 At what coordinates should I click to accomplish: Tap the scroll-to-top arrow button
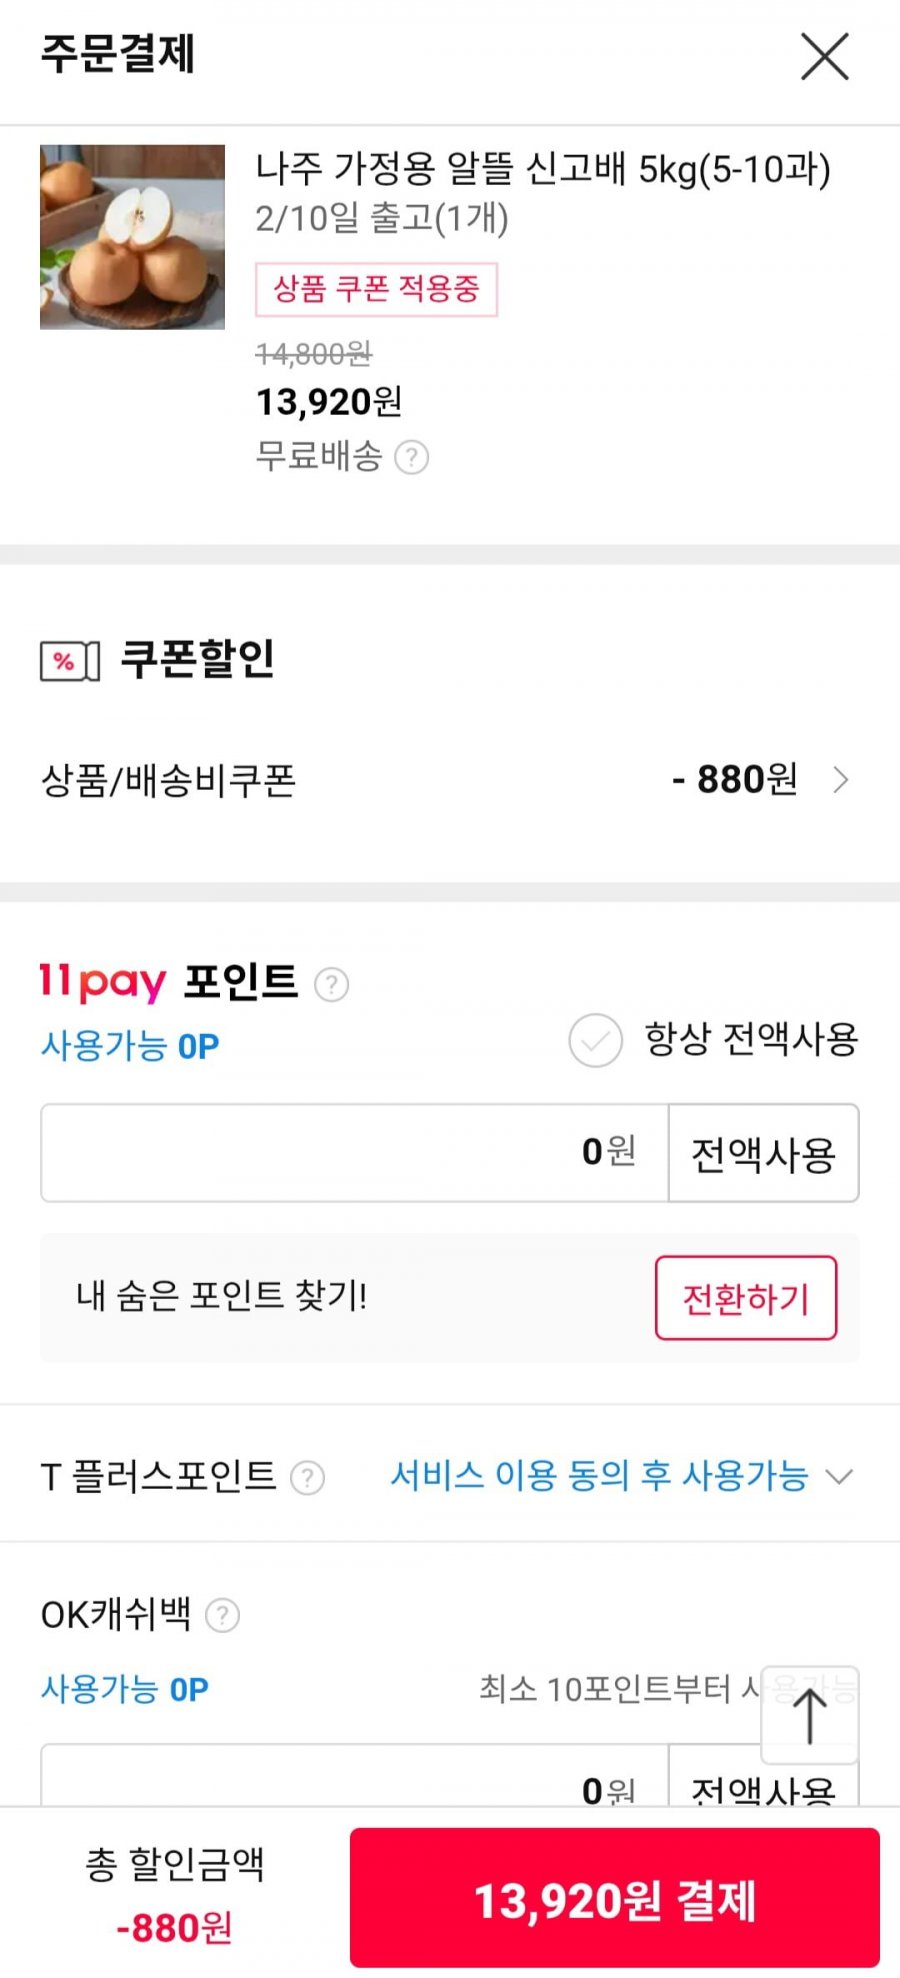(809, 1714)
